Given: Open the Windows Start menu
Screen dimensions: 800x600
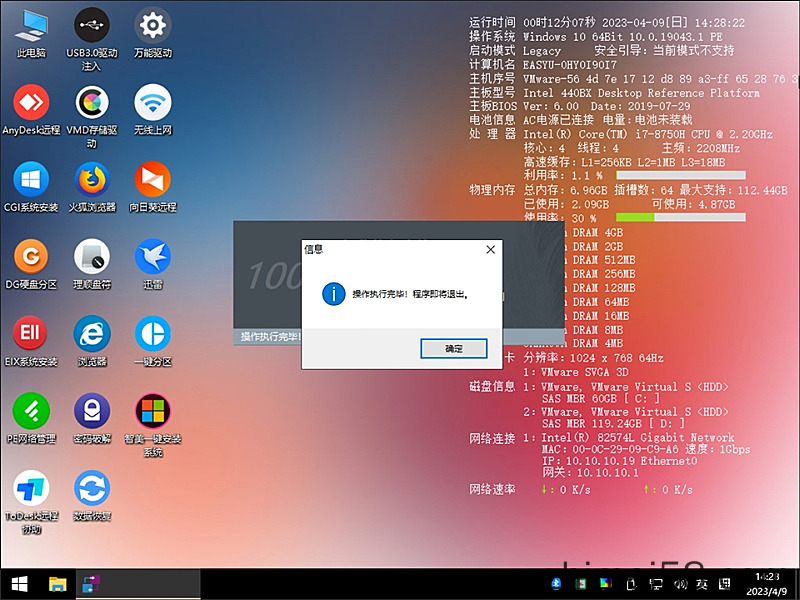Looking at the screenshot, I should tap(19, 584).
